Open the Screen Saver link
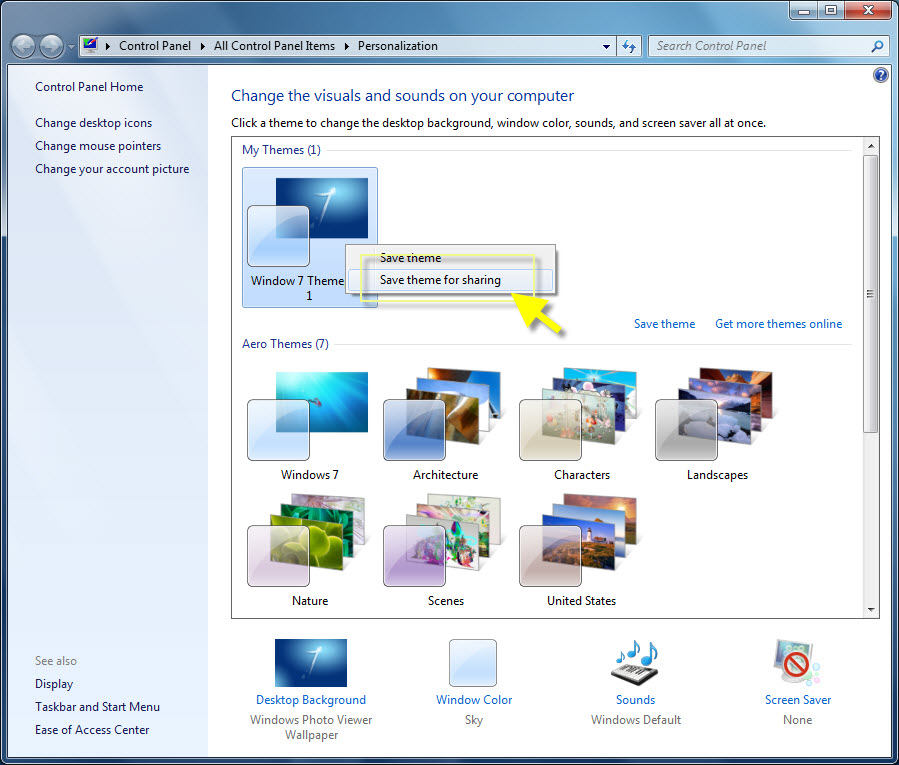 coord(798,700)
